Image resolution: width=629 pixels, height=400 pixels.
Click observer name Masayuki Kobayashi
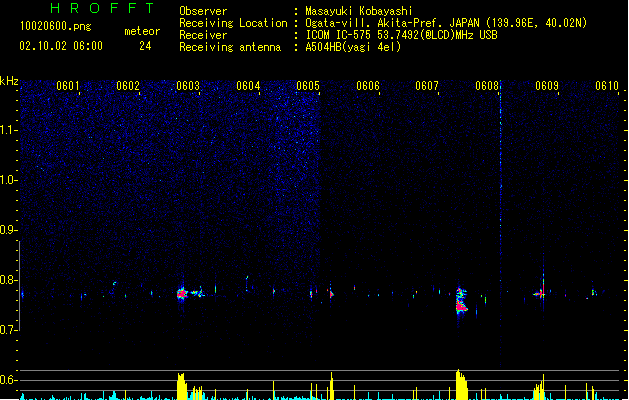point(359,11)
